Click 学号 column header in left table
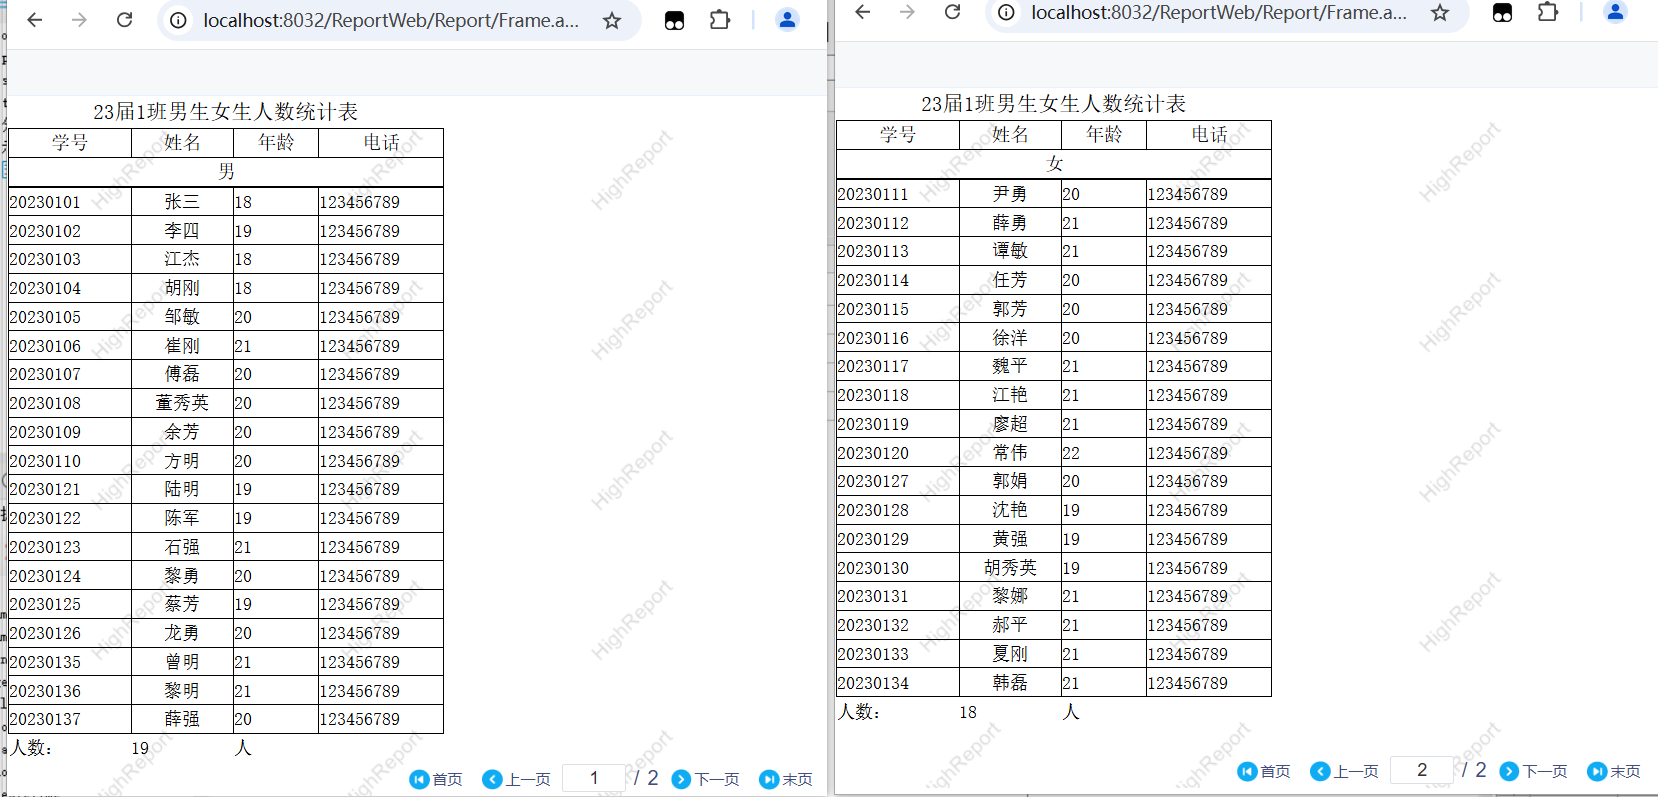Image resolution: width=1658 pixels, height=797 pixels. [70, 143]
